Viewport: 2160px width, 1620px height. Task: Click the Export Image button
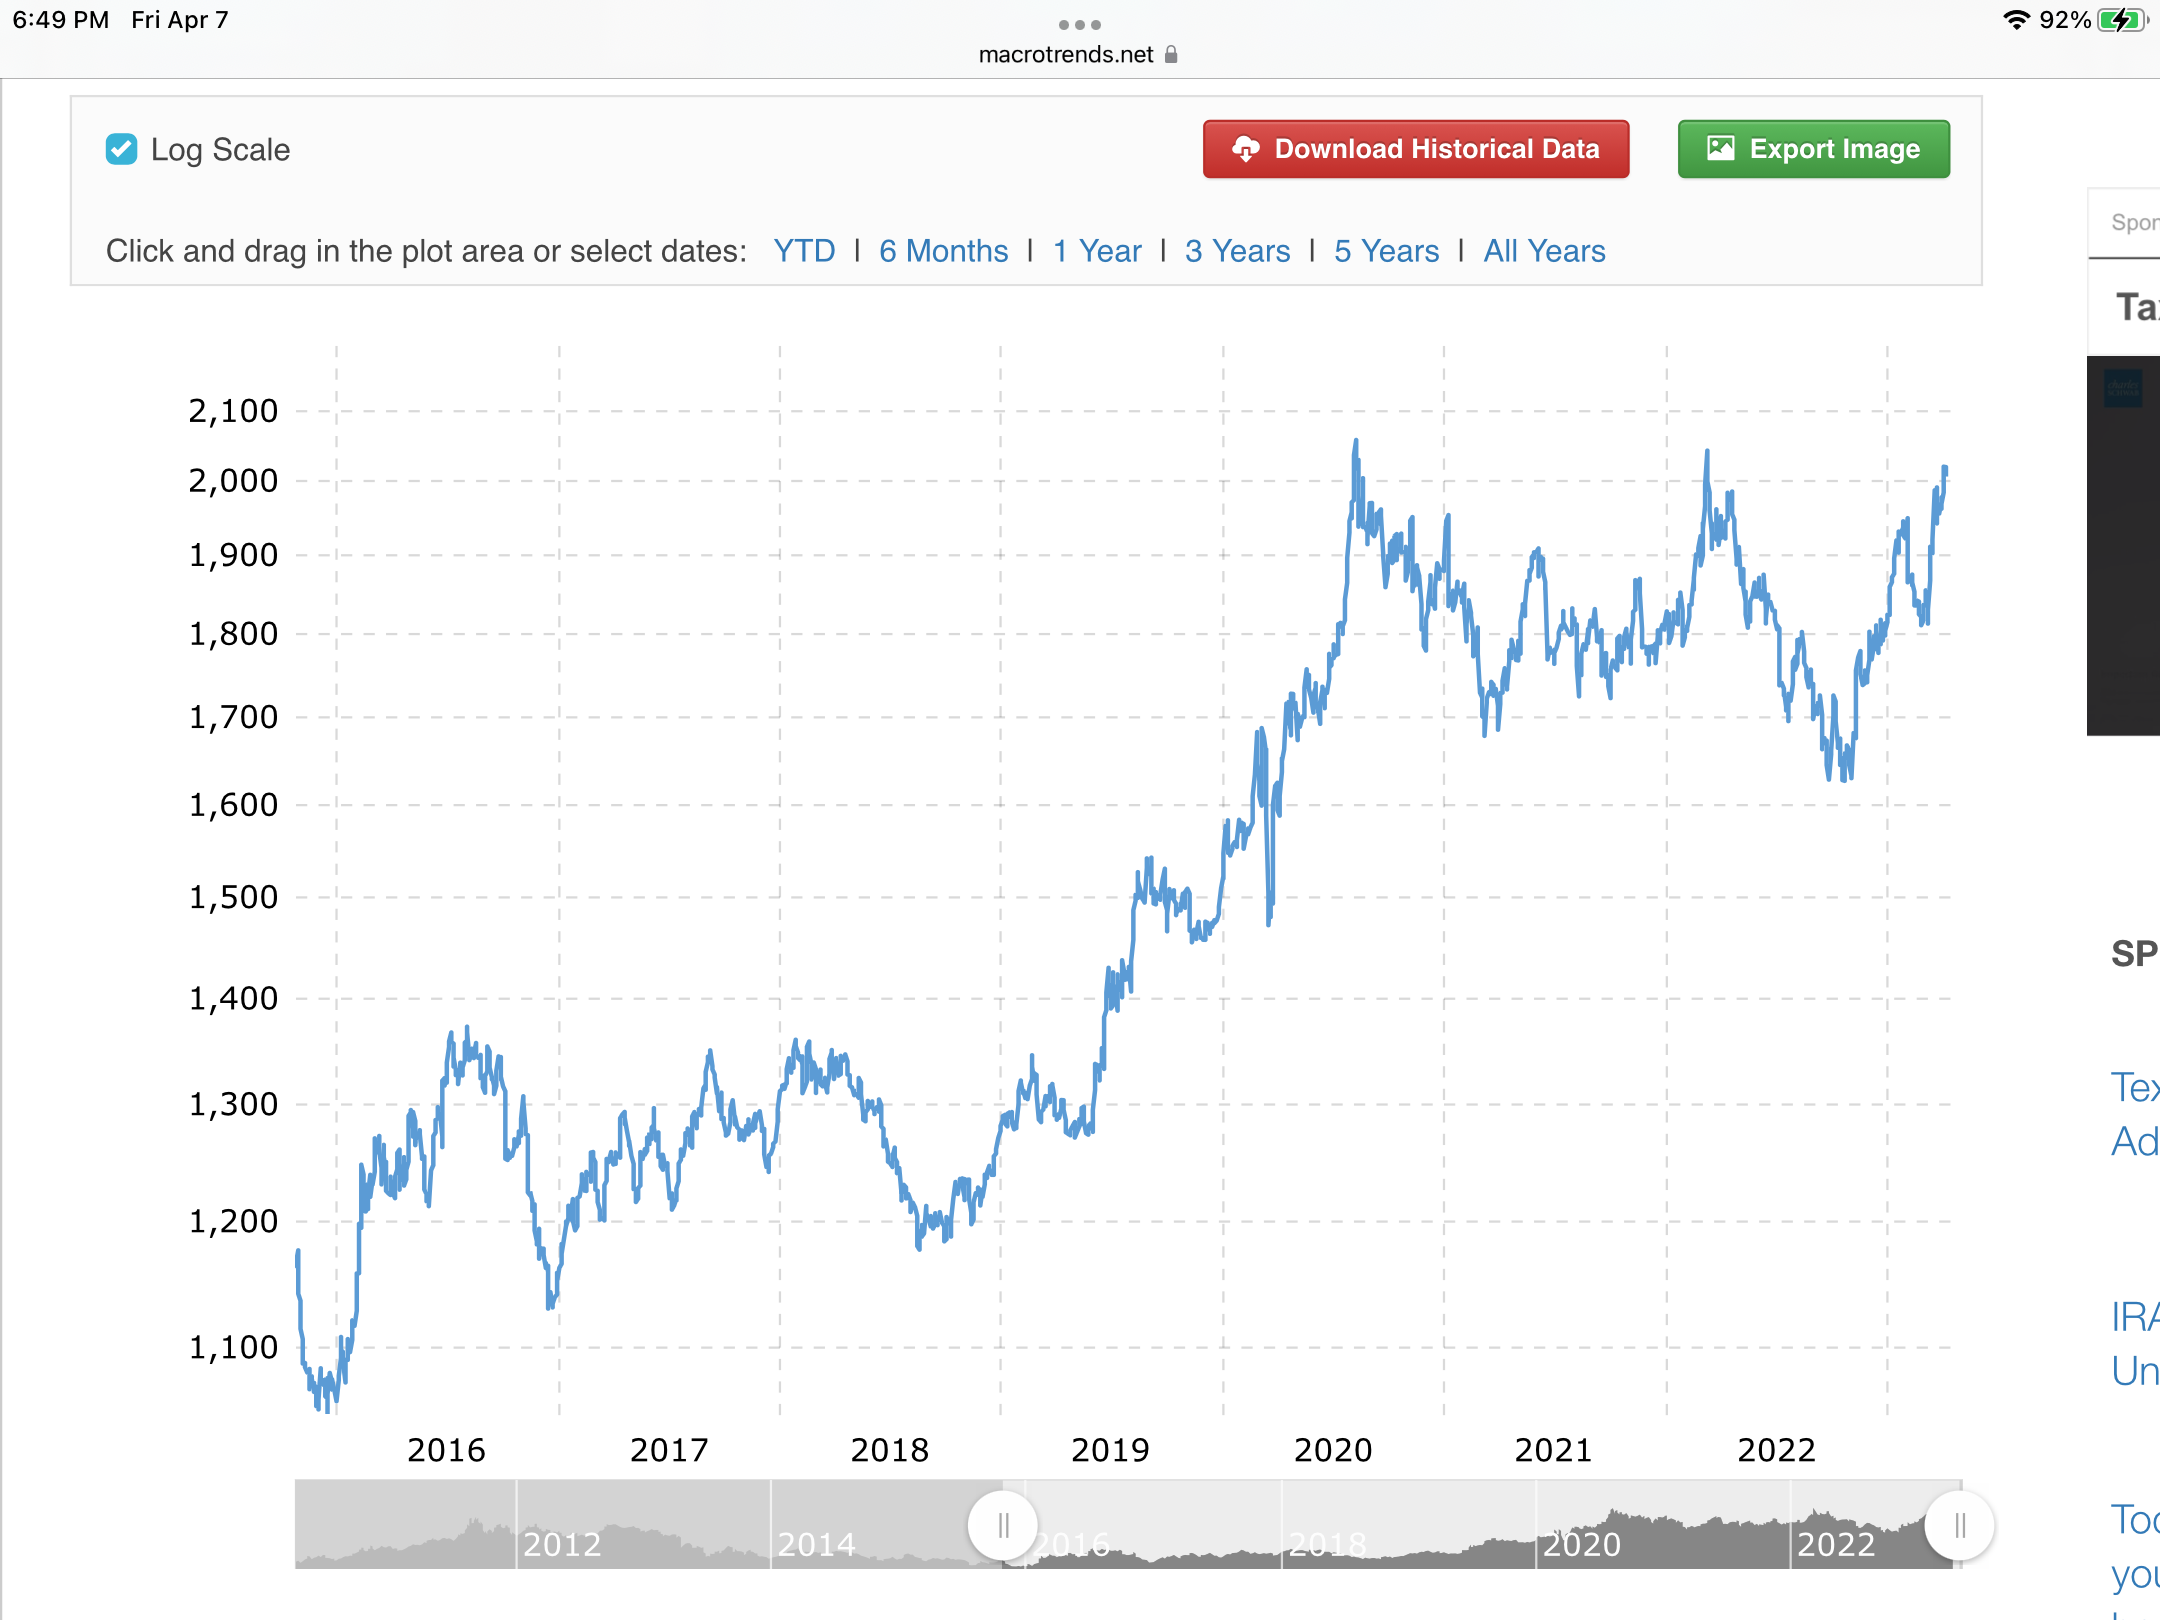(1813, 150)
